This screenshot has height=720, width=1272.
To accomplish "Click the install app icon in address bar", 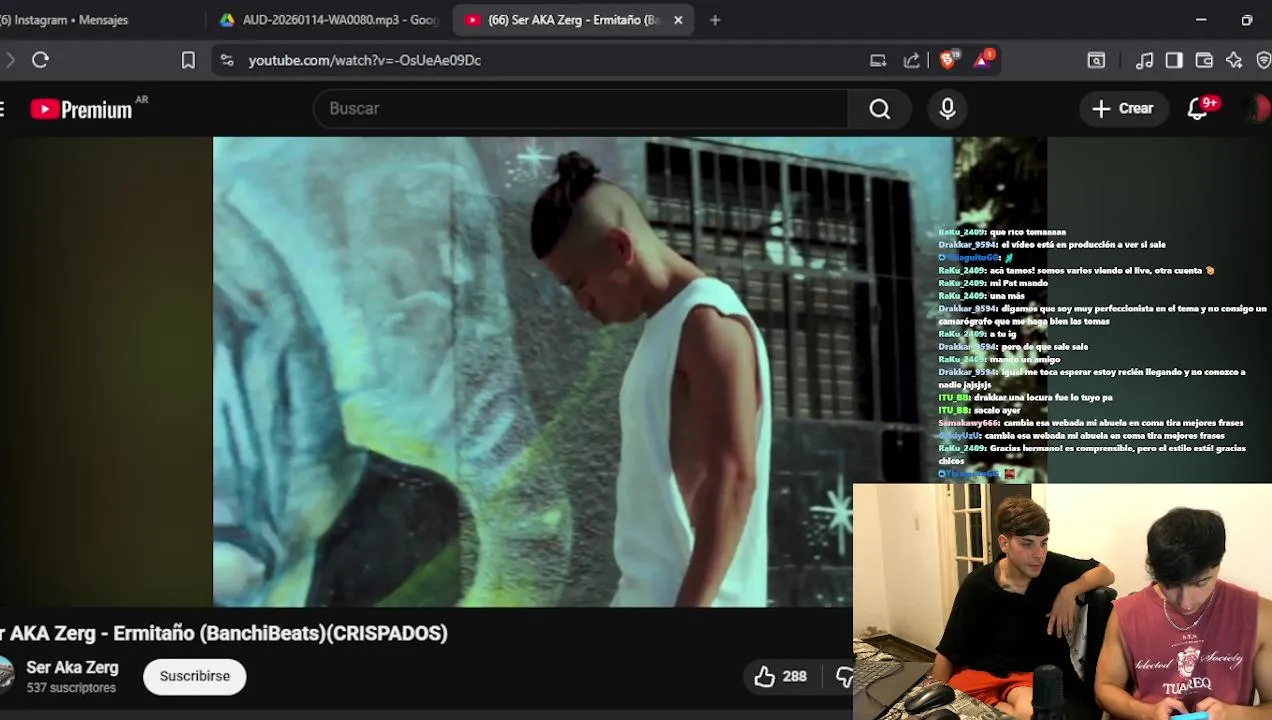I will (878, 60).
